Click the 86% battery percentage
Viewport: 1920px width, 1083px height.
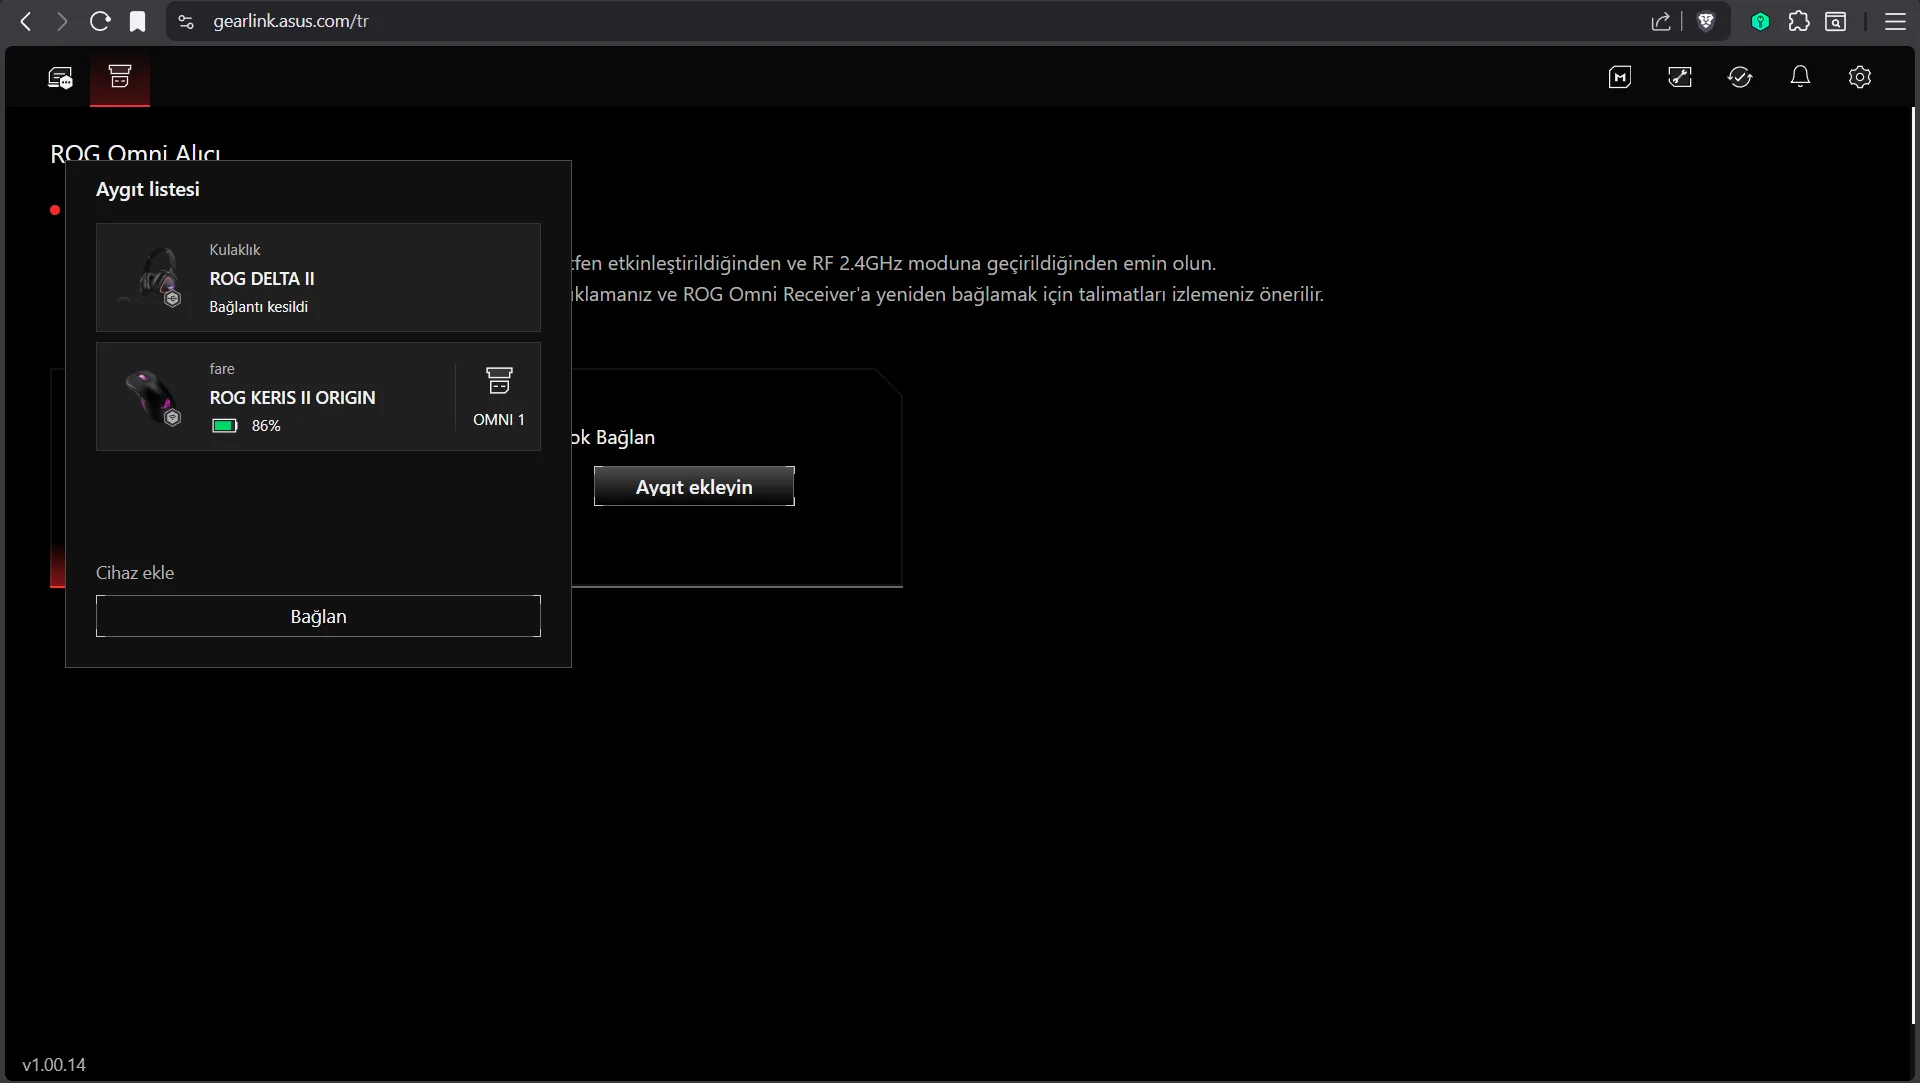[x=266, y=426]
